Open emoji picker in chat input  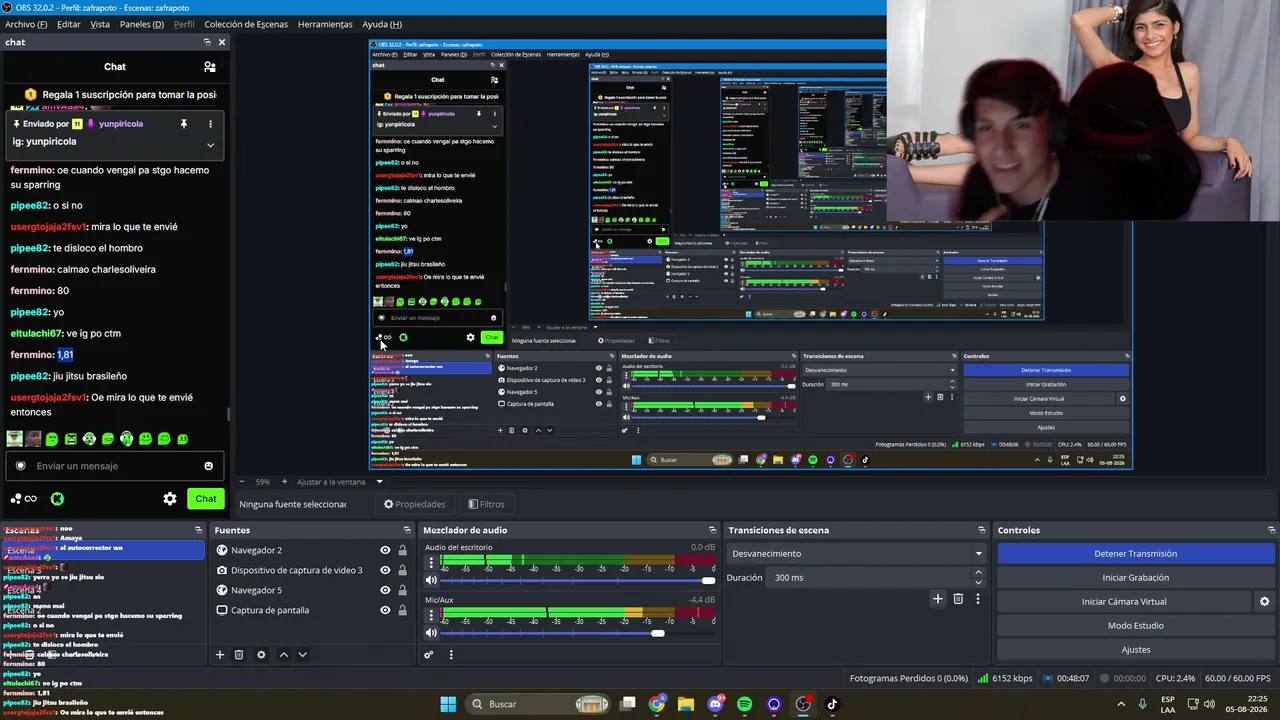coord(208,466)
